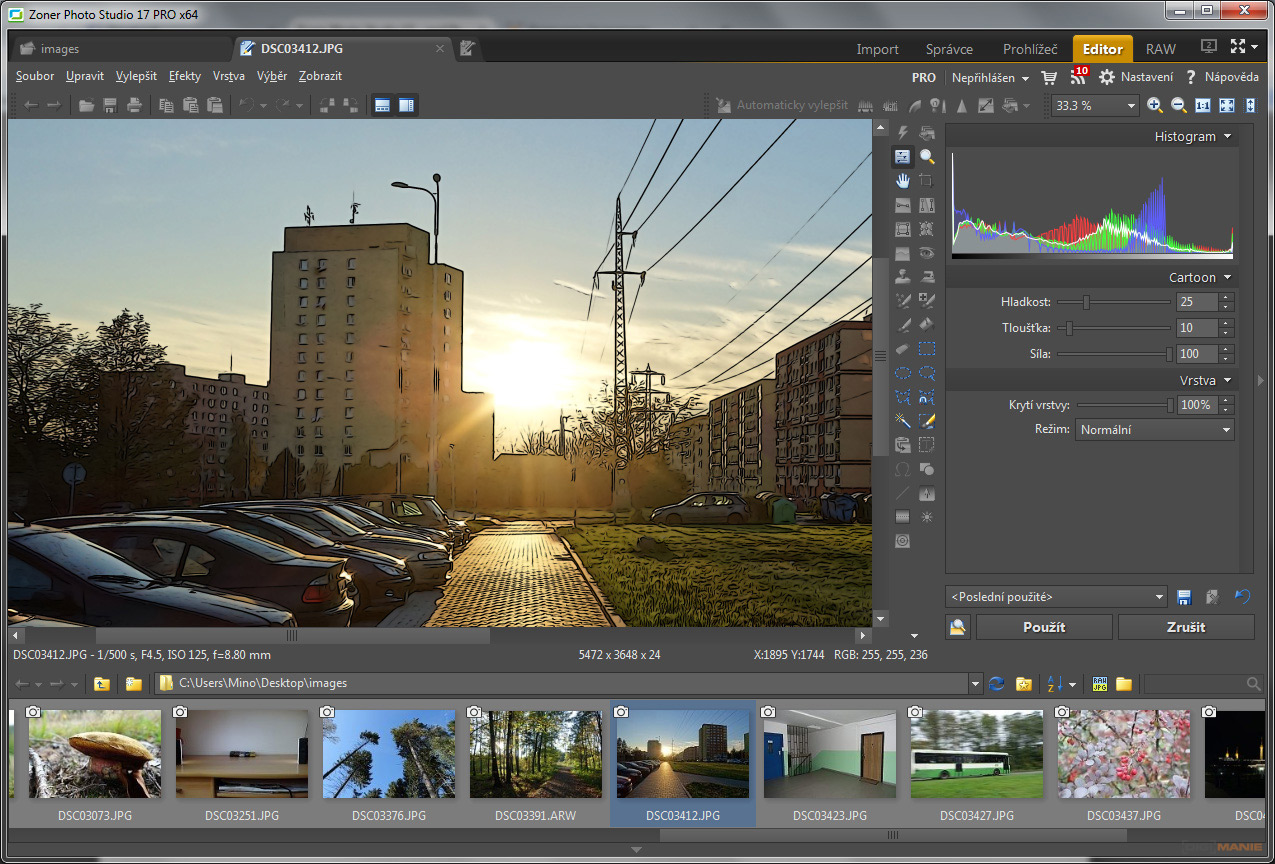Image resolution: width=1275 pixels, height=864 pixels.
Task: Click the fit-to-screen zoom icon
Action: 1226,105
